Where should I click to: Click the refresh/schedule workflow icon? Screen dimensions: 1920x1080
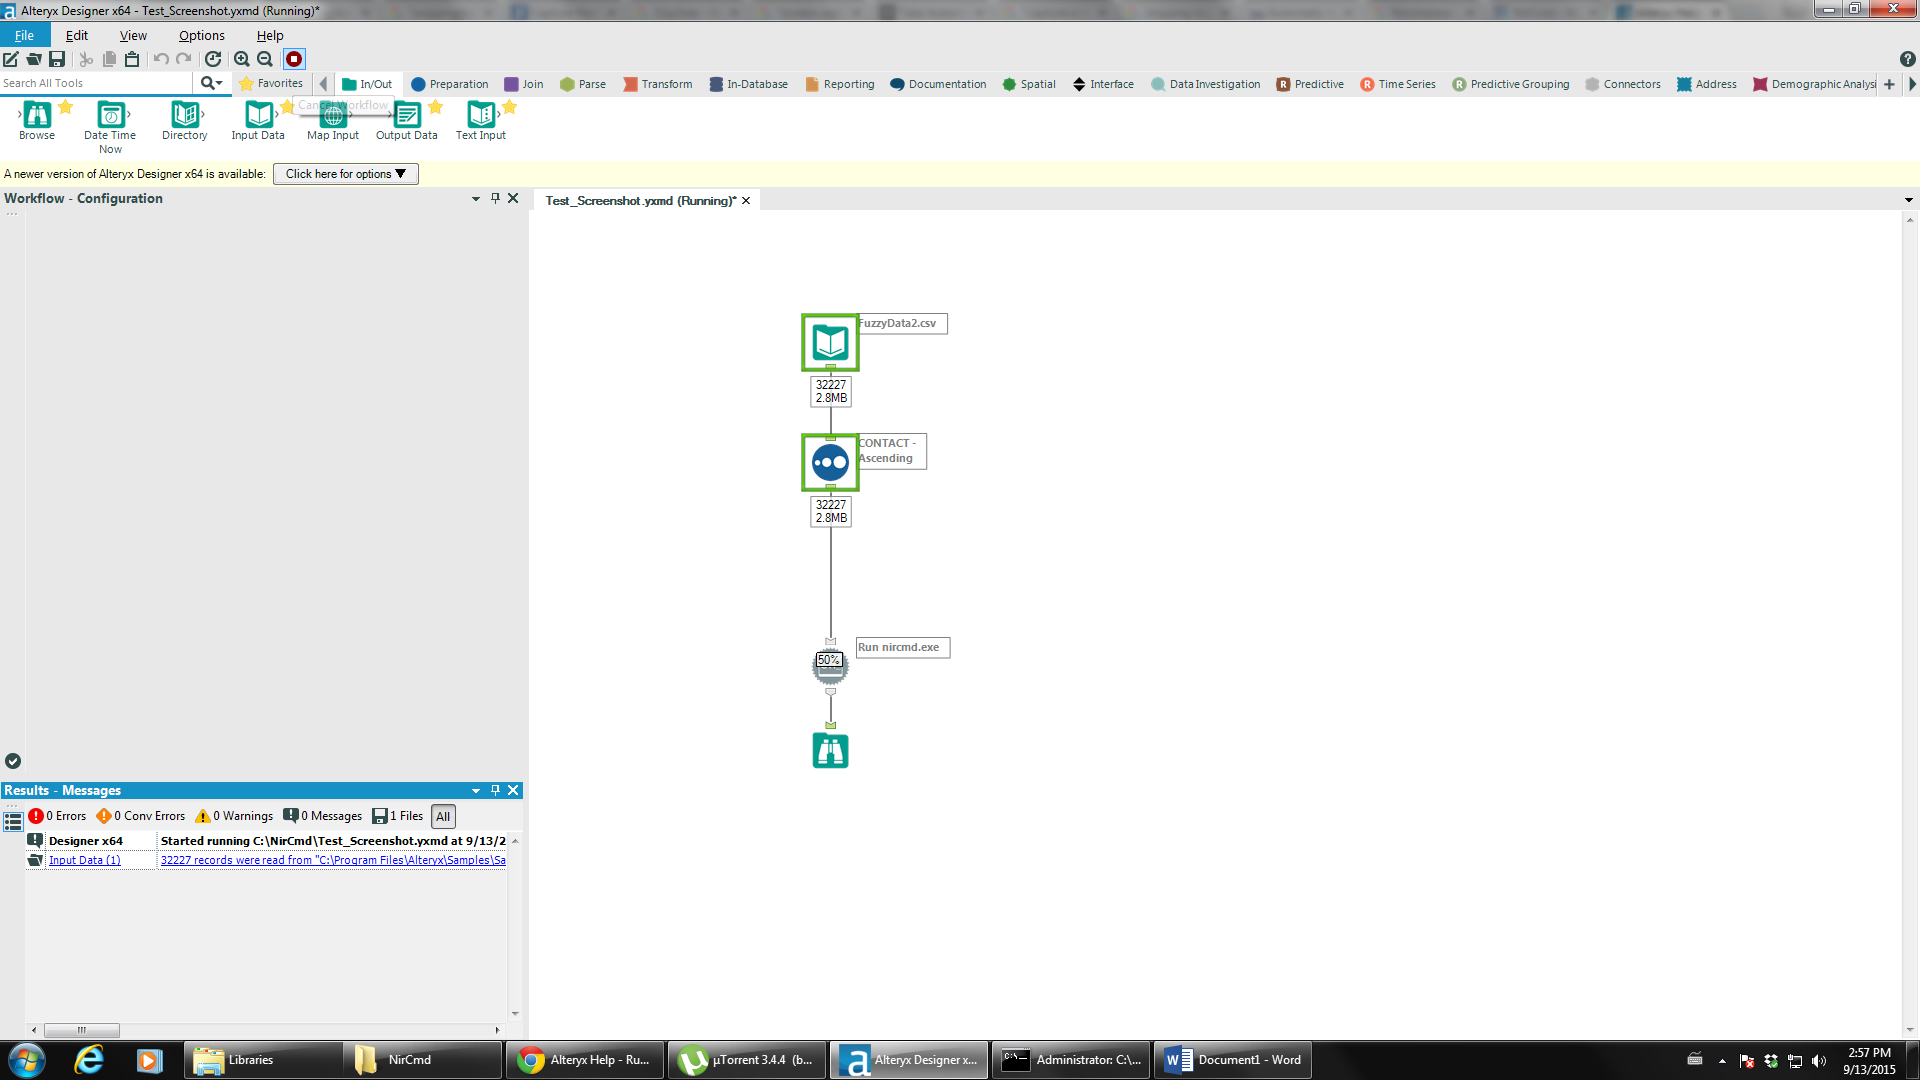(213, 59)
